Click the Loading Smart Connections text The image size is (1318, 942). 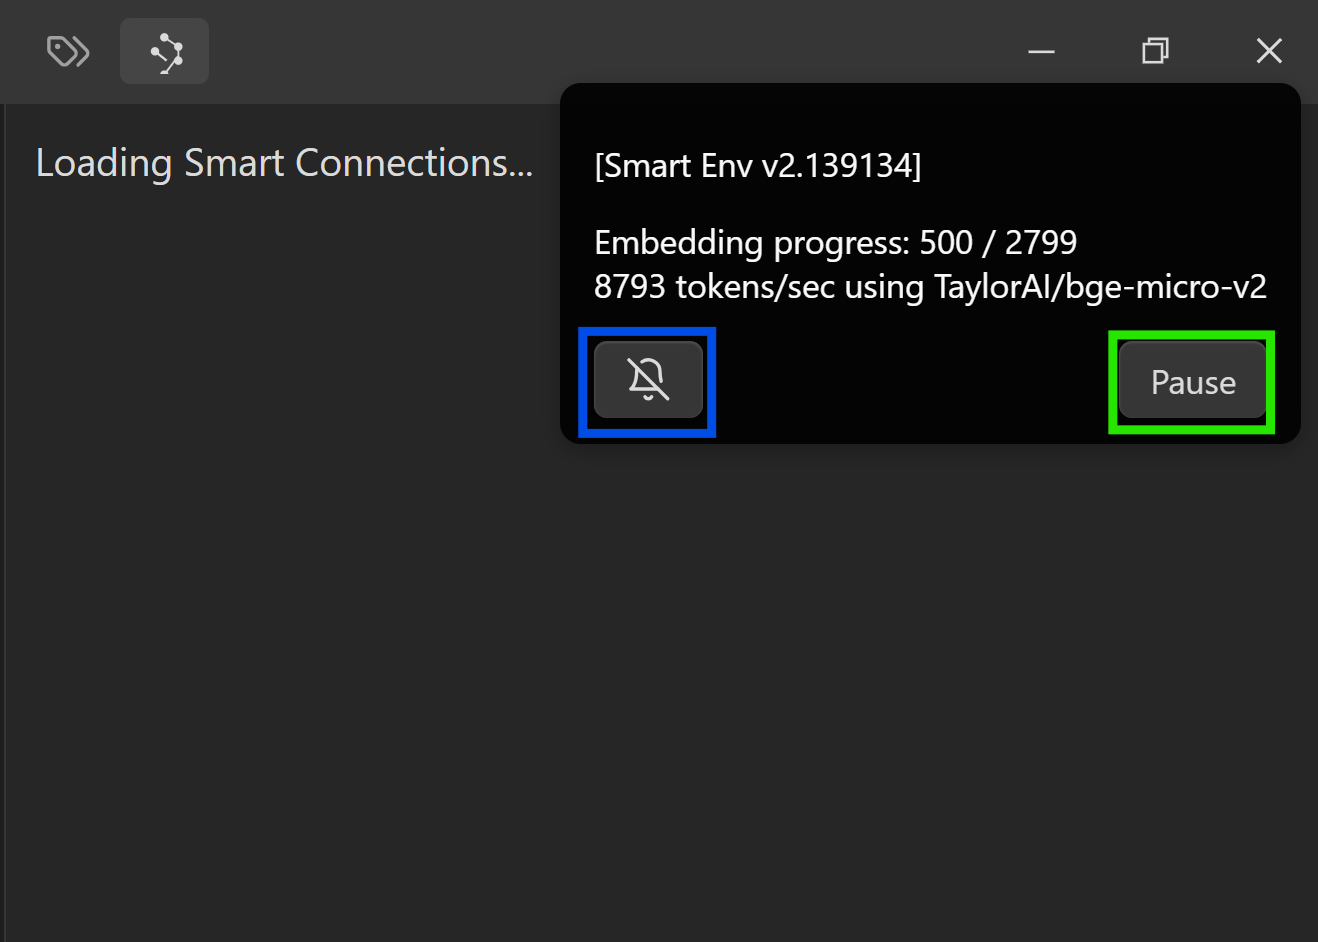tap(284, 163)
